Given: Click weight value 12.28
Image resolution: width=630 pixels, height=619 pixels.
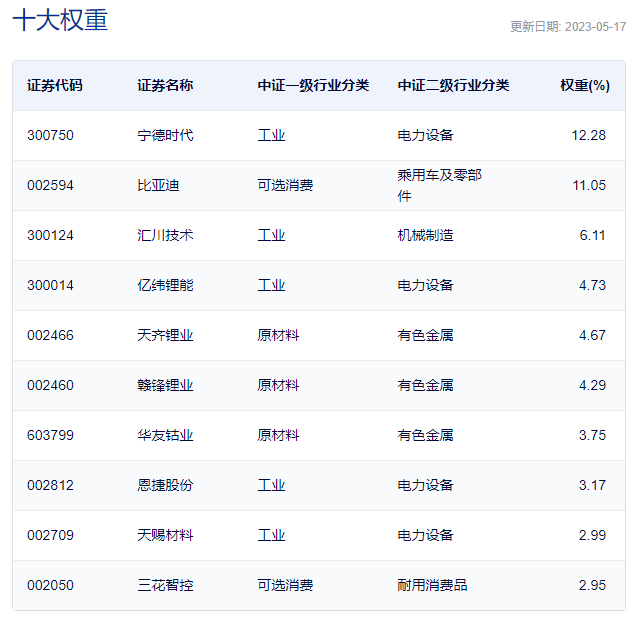Looking at the screenshot, I should pyautogui.click(x=589, y=135).
